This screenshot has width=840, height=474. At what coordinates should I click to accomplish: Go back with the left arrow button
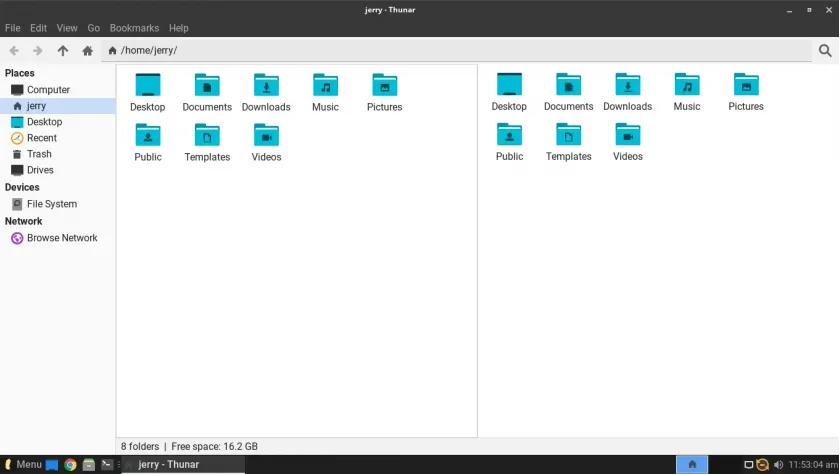coord(14,50)
